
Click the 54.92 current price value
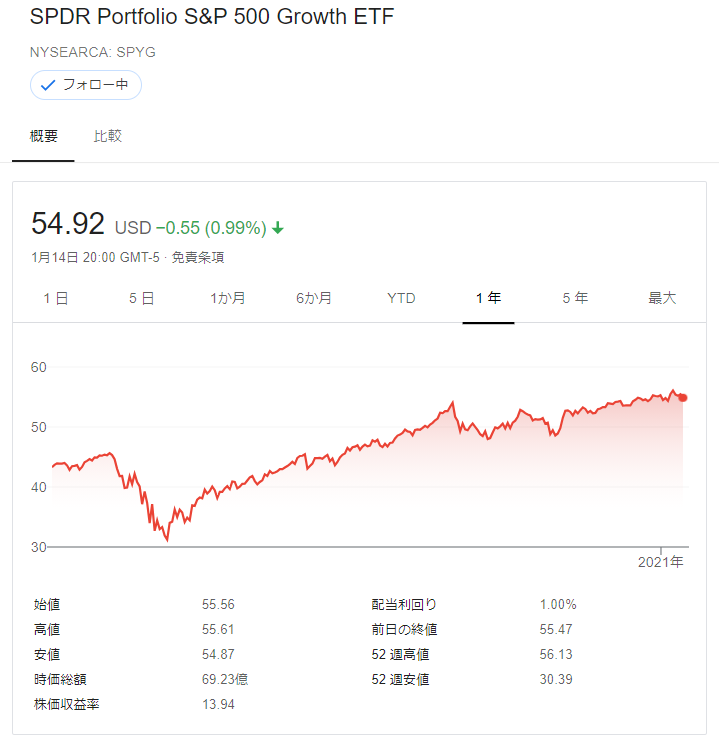pos(68,224)
